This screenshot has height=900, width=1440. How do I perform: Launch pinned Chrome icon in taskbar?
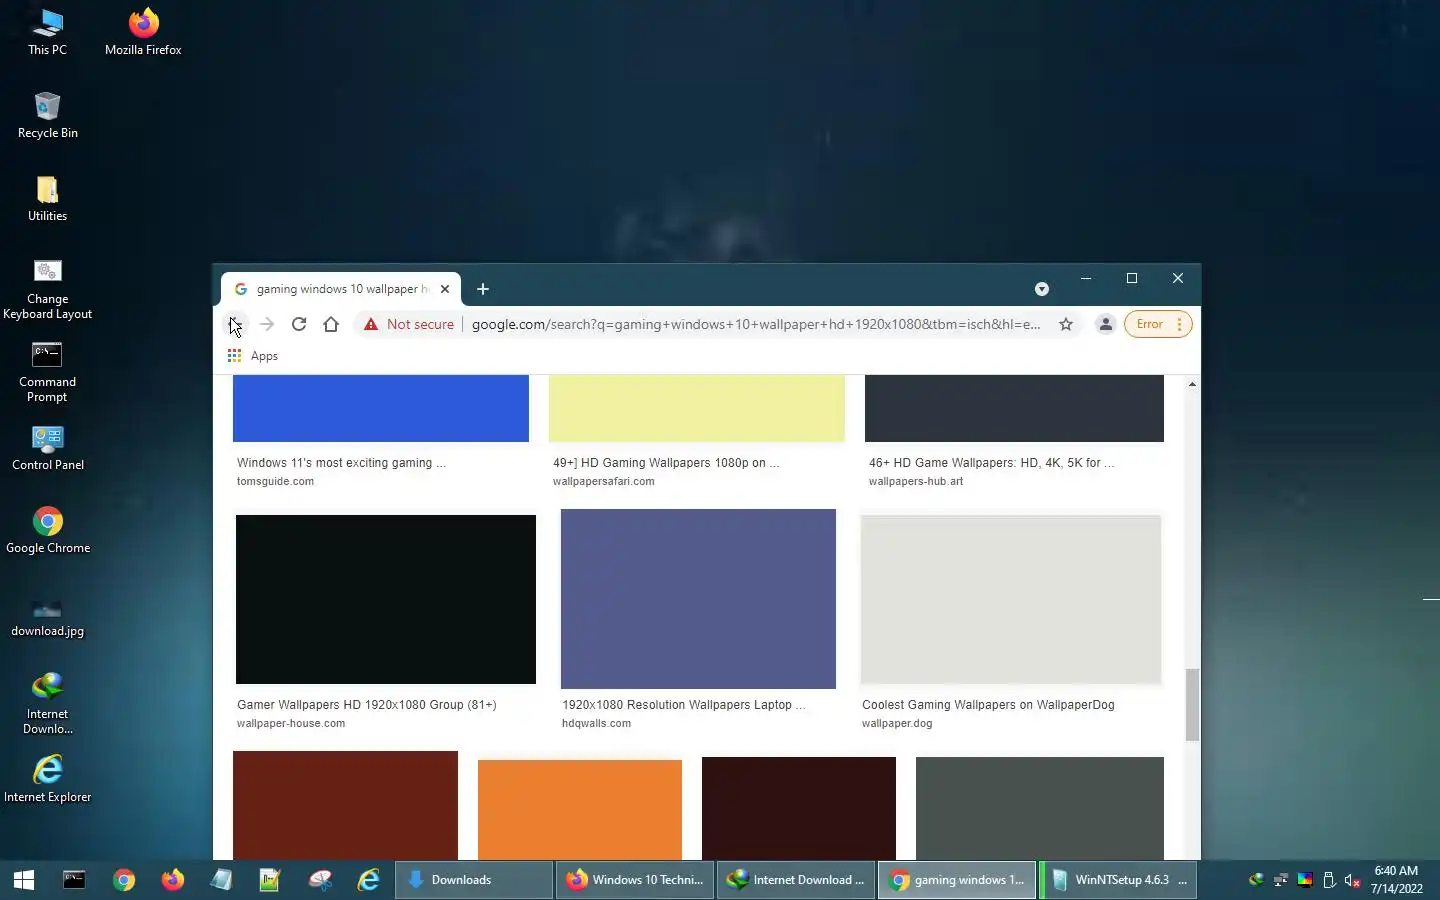124,880
